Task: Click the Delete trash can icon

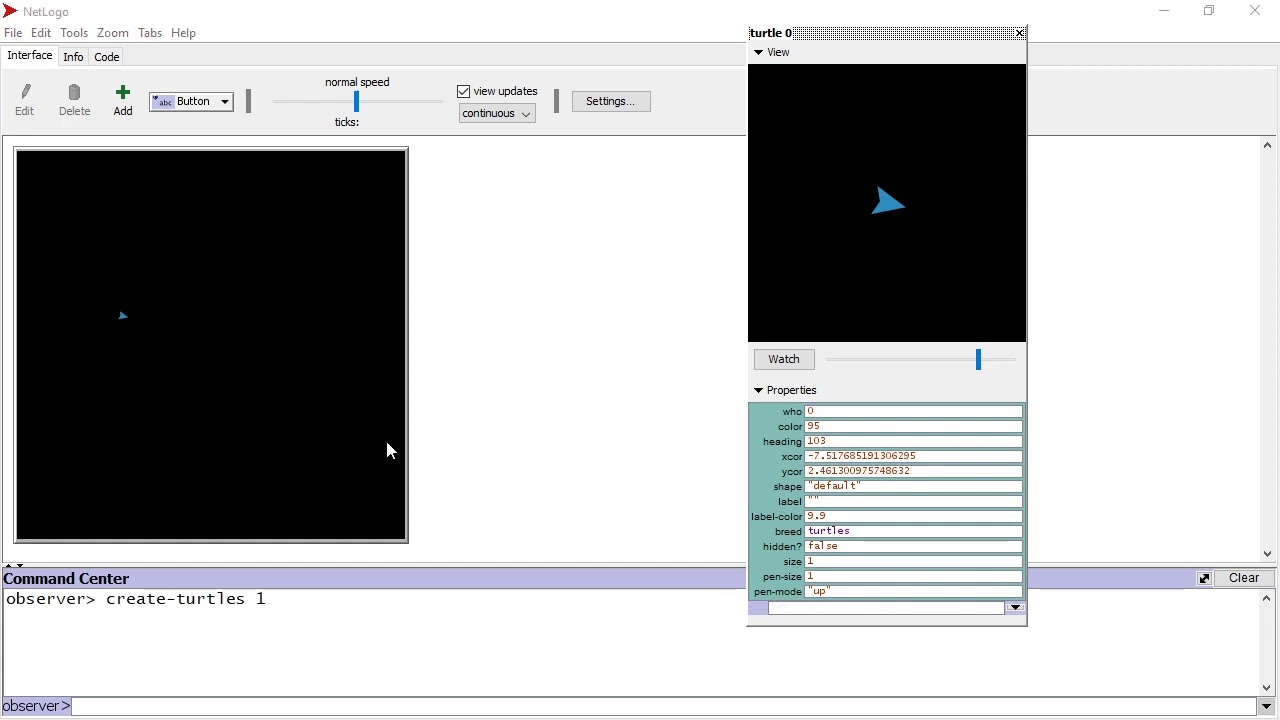Action: coord(74,93)
